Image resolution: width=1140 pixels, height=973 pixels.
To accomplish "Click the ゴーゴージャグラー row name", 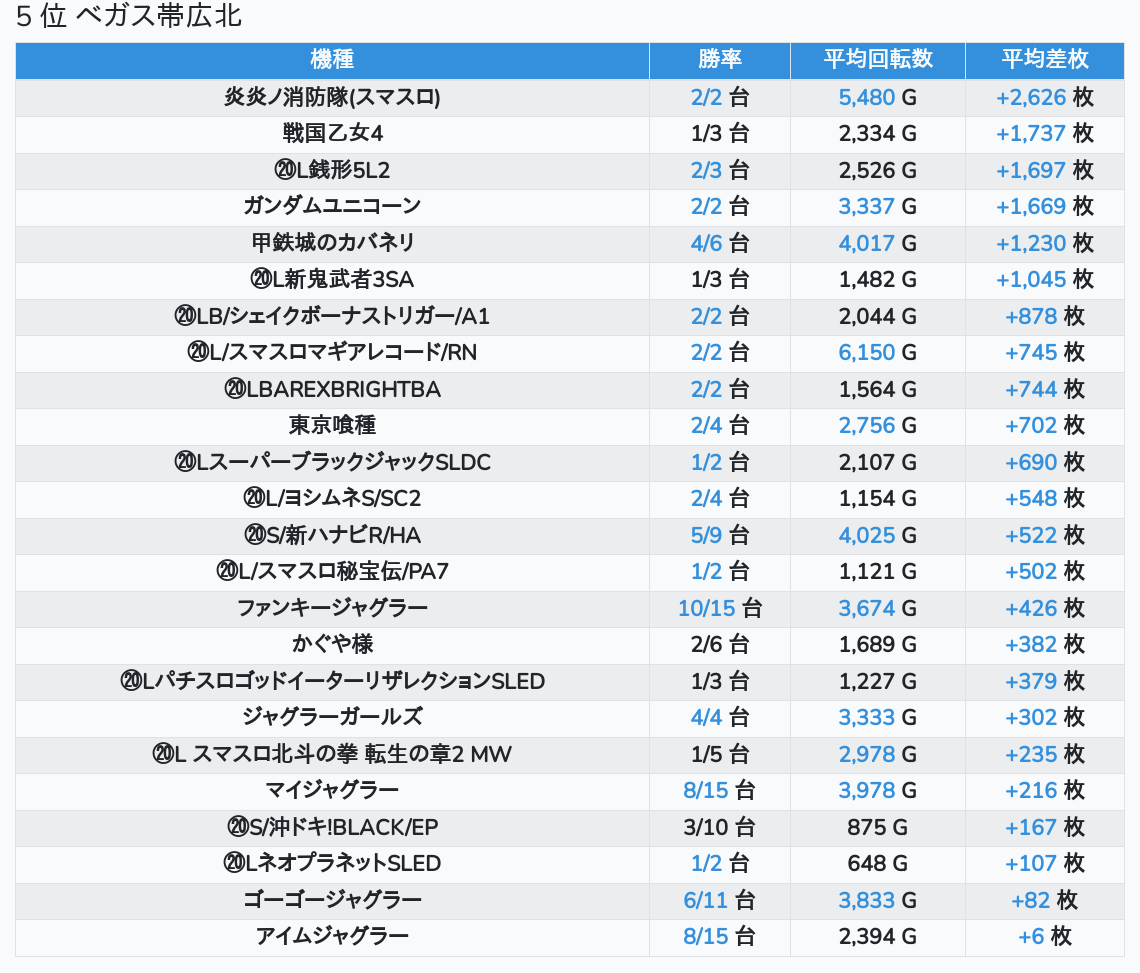I will pyautogui.click(x=333, y=899).
